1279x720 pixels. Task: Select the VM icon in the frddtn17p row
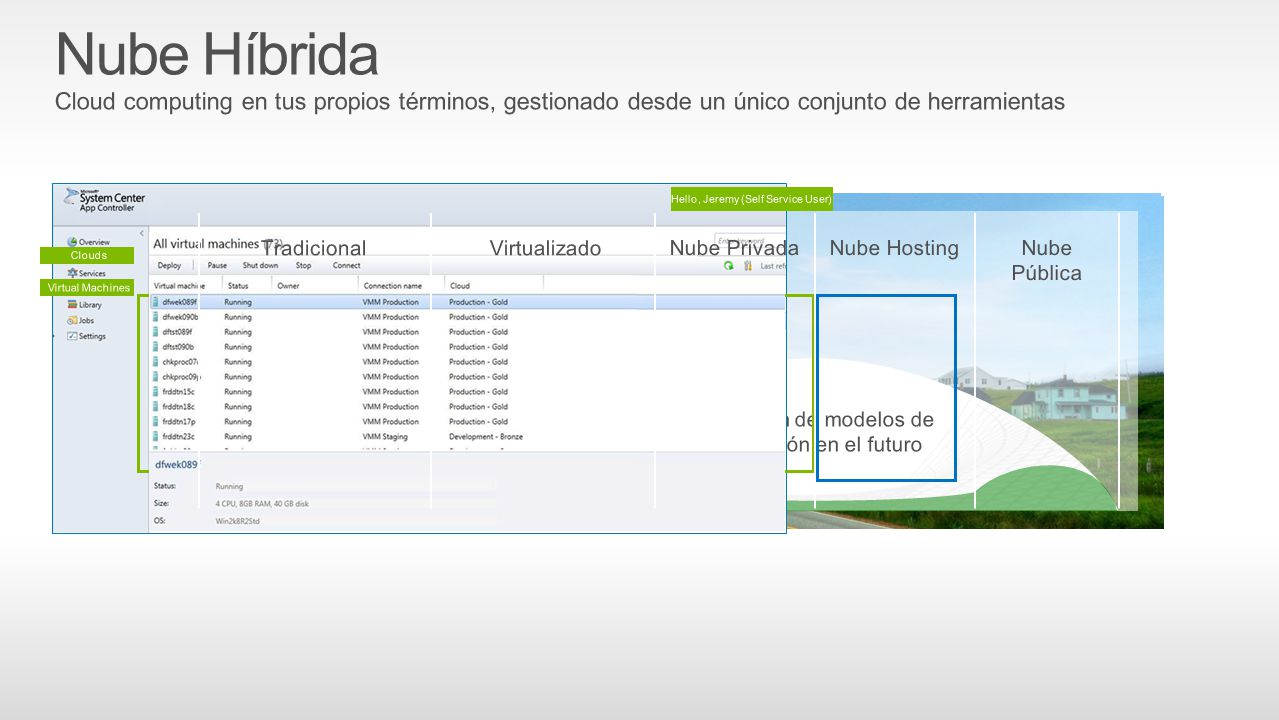(156, 422)
